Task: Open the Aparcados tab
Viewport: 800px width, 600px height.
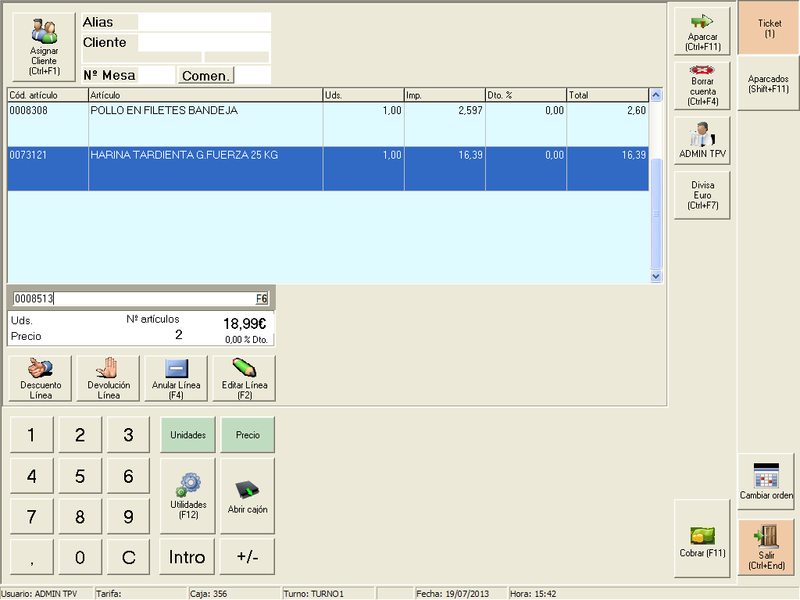Action: [x=769, y=83]
